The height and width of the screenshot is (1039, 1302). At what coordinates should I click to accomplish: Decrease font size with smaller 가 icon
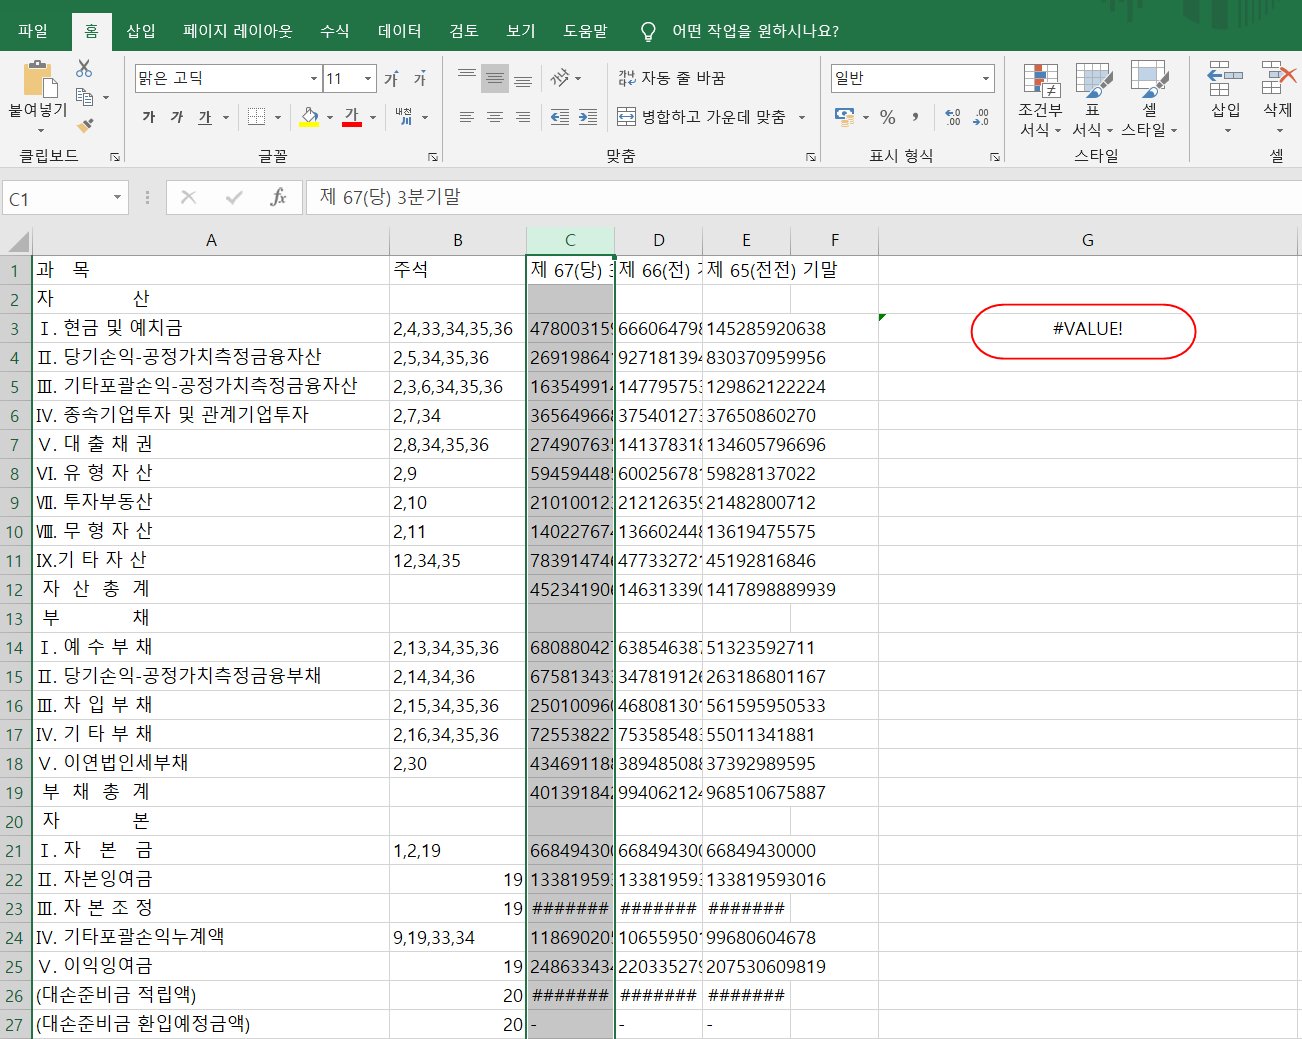point(420,78)
